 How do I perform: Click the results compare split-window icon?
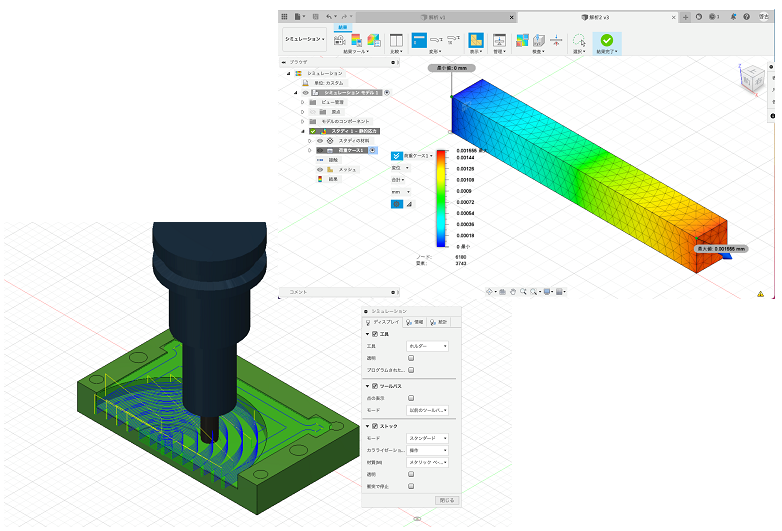point(396,40)
